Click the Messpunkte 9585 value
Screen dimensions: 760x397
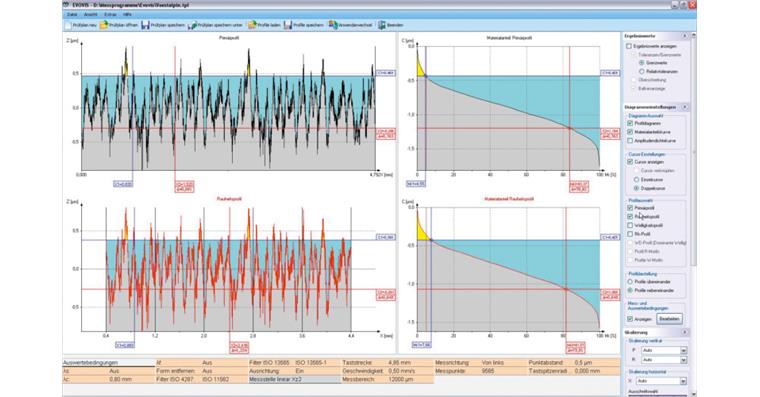(x=488, y=371)
